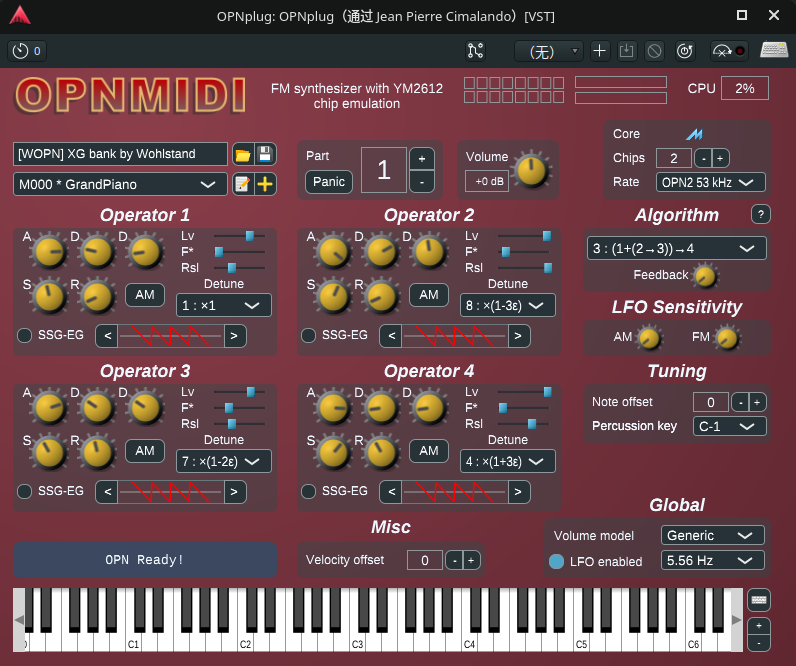
Task: Click the Volume knob
Action: tap(532, 170)
